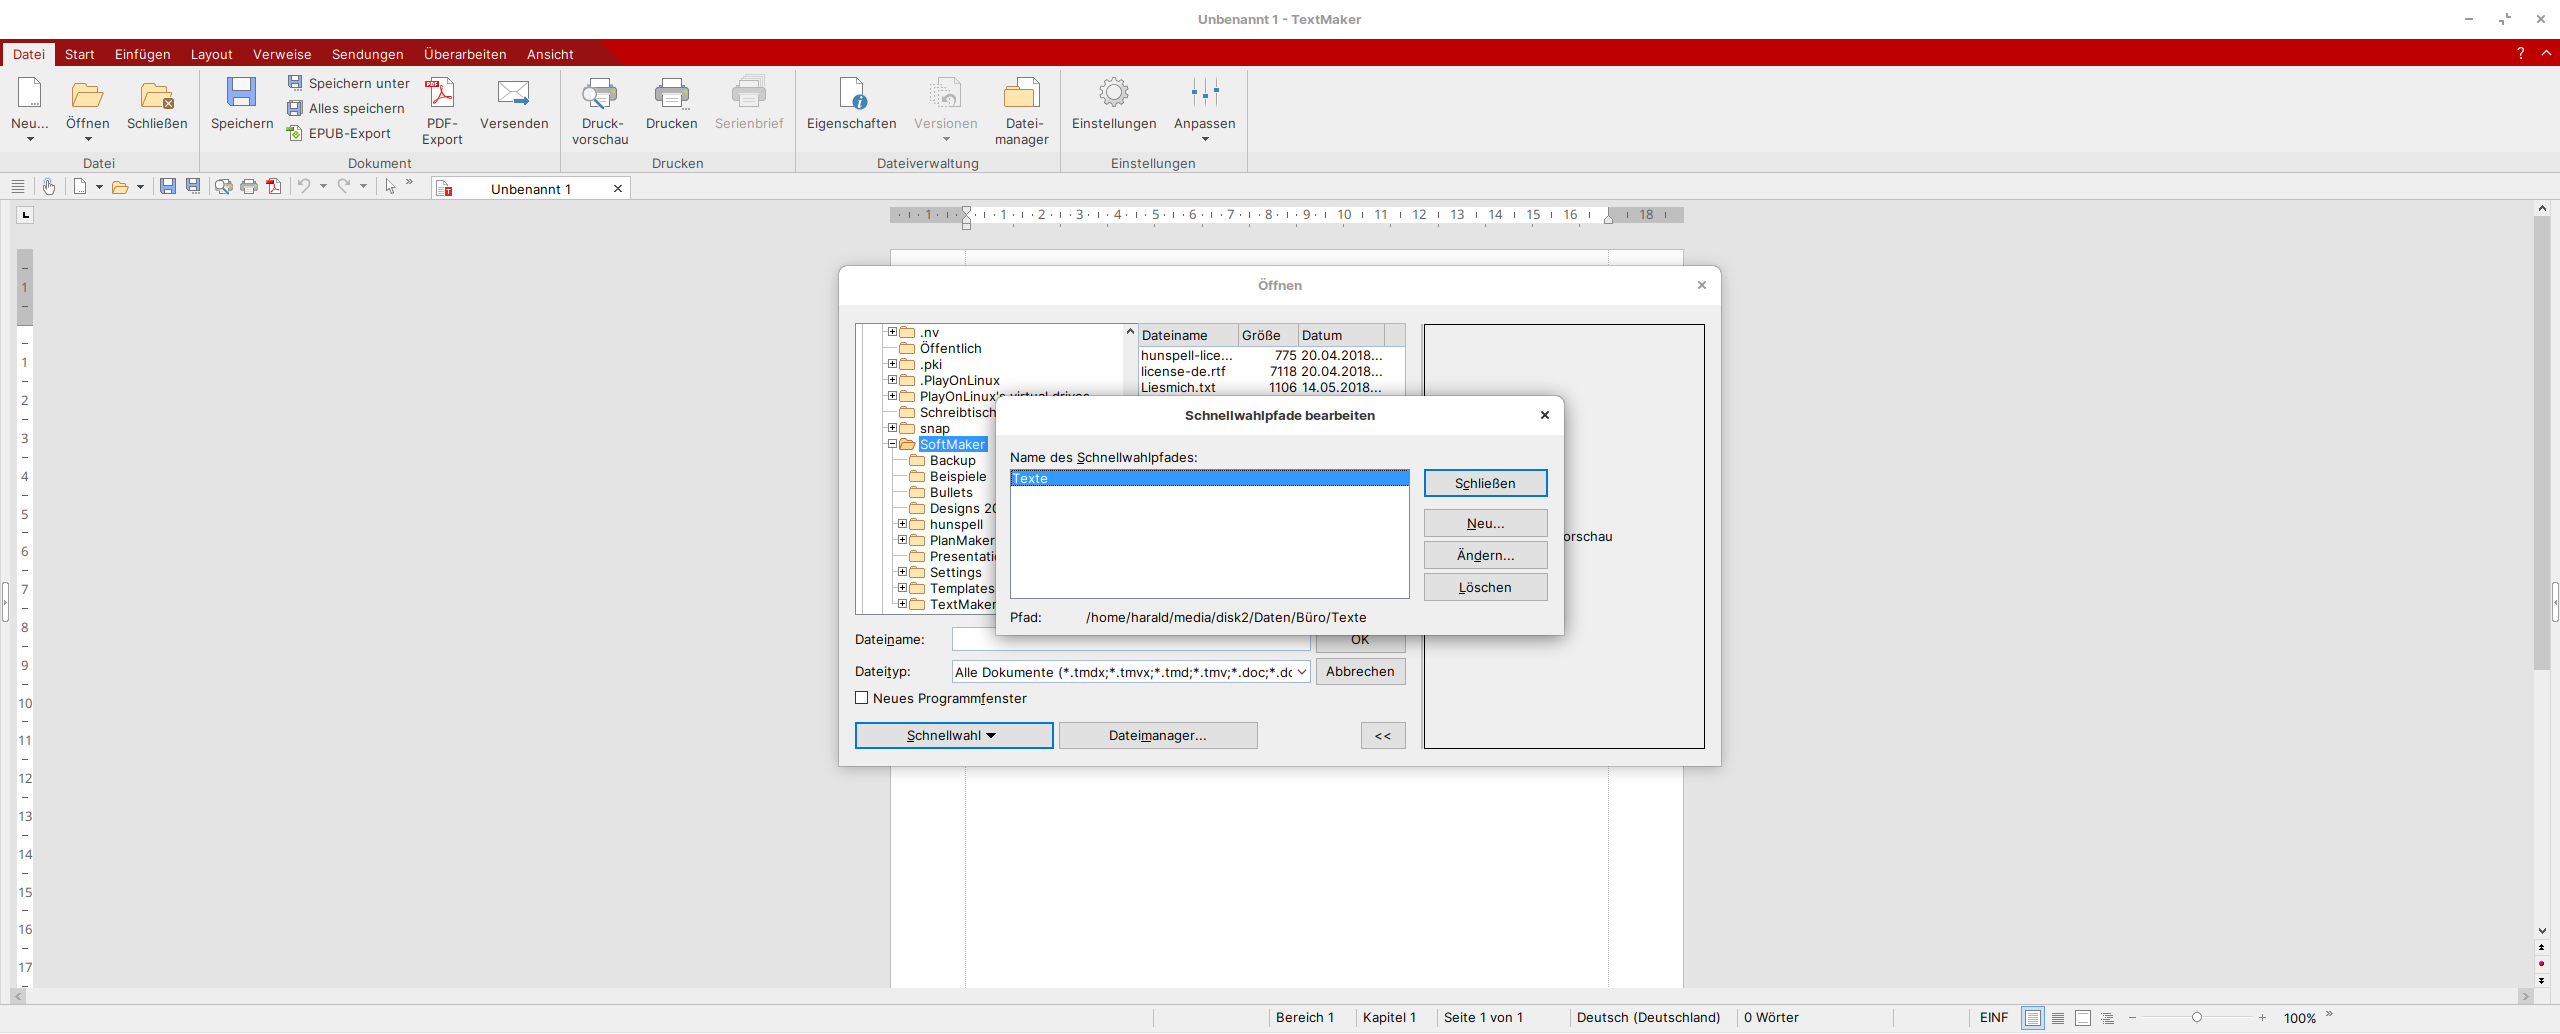The image size is (2560, 1034).
Task: Click the zoom slider handle
Action: pos(2197,1018)
